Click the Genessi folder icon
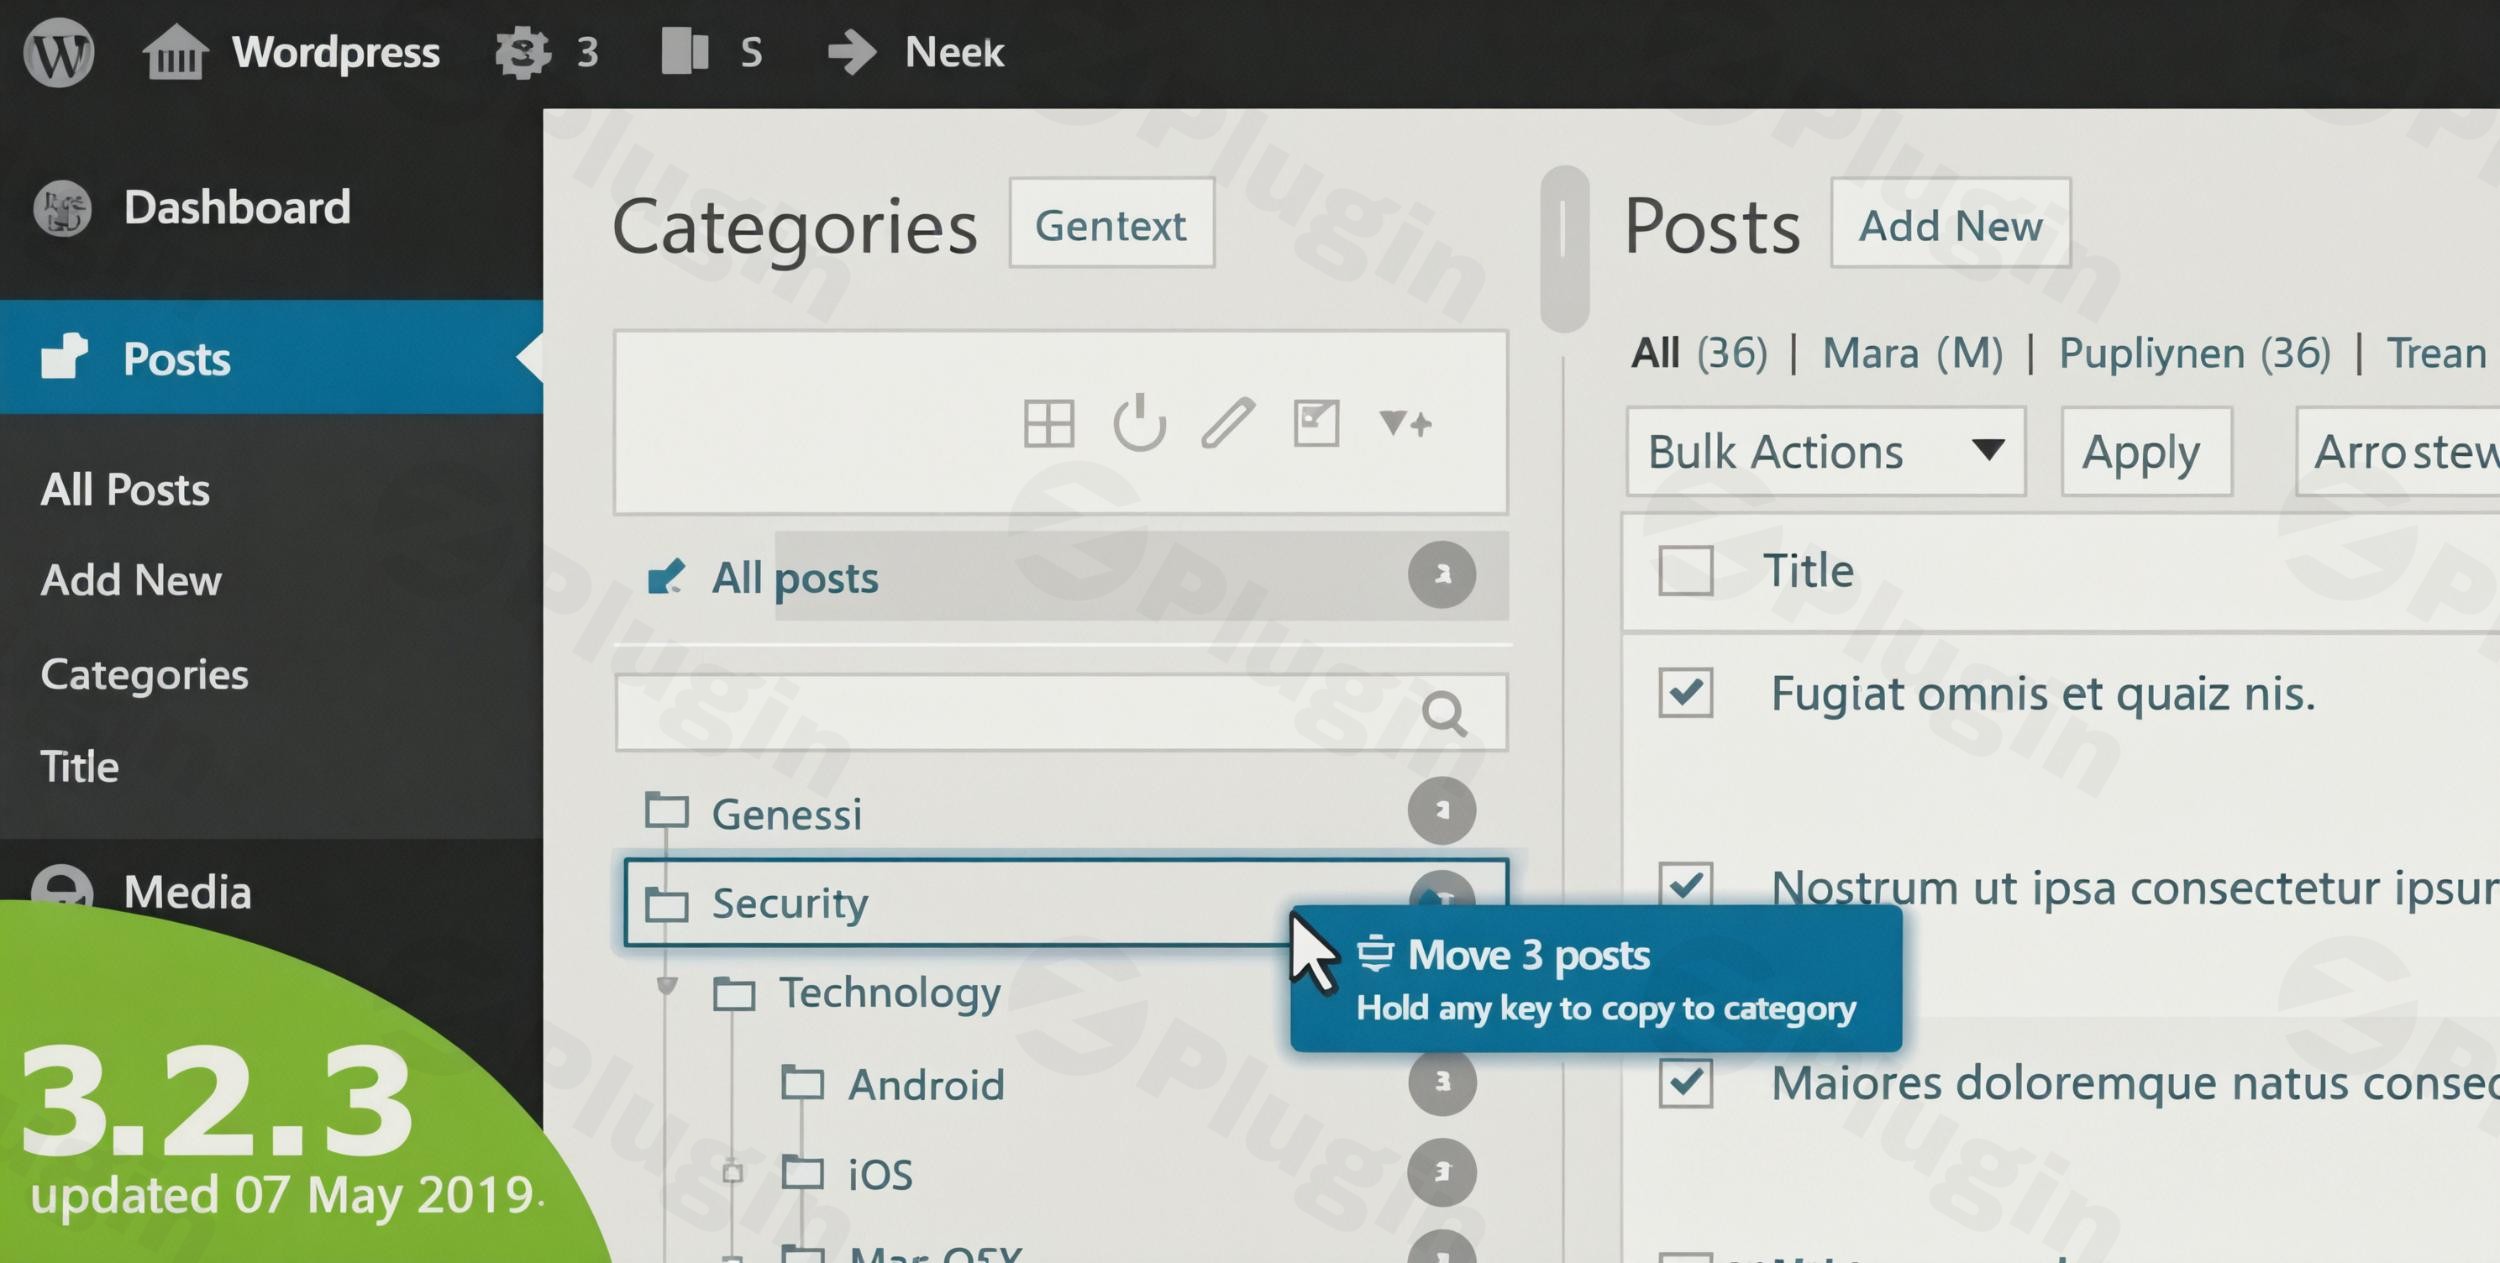This screenshot has height=1263, width=2500. click(x=667, y=810)
